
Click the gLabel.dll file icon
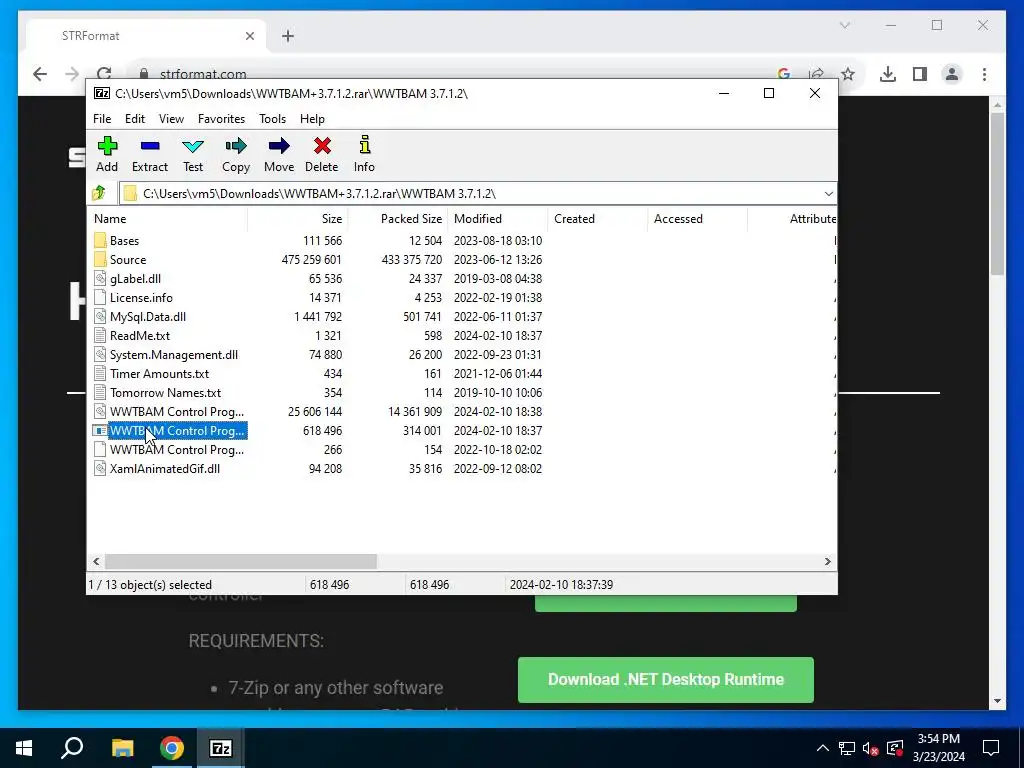[x=100, y=278]
